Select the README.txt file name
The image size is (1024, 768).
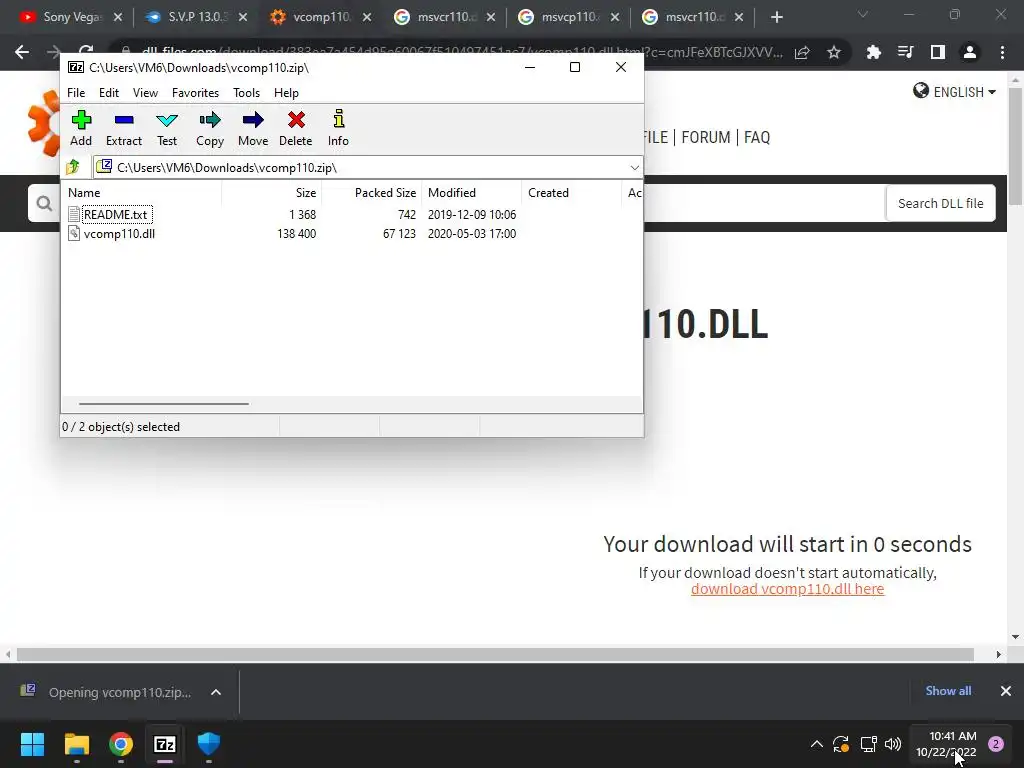click(x=116, y=214)
